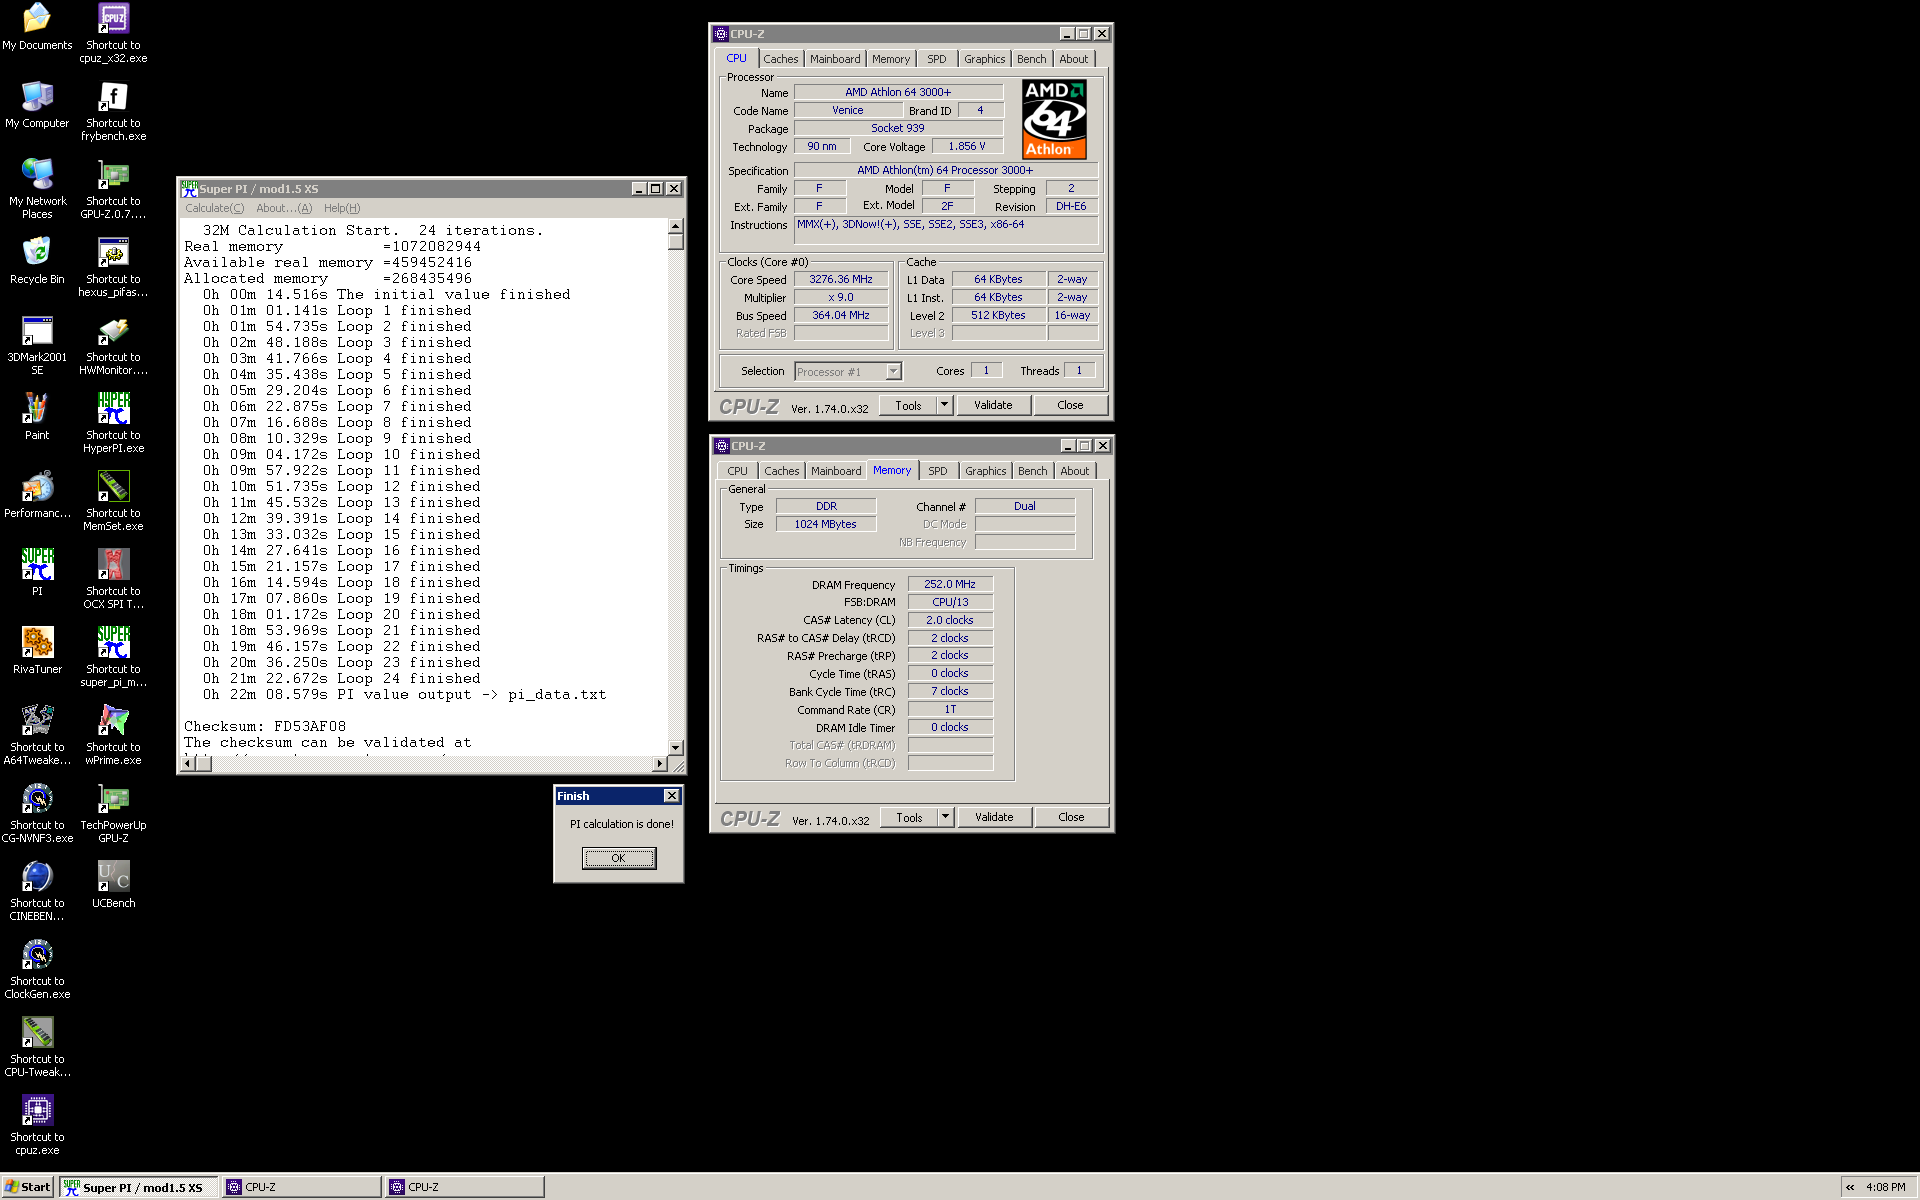Close the Finish dialog with X

[x=672, y=796]
